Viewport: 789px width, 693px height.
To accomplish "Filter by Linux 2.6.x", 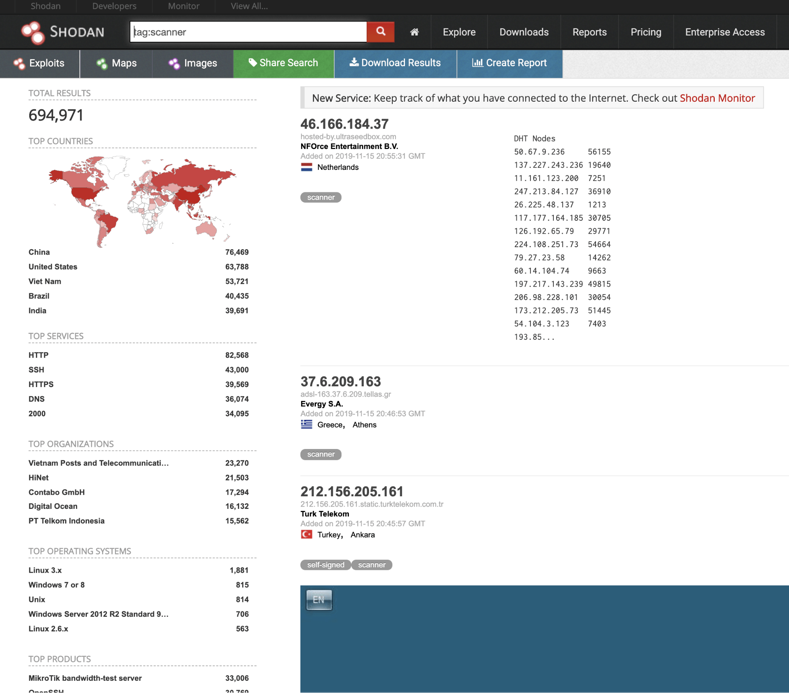I will click(x=48, y=629).
